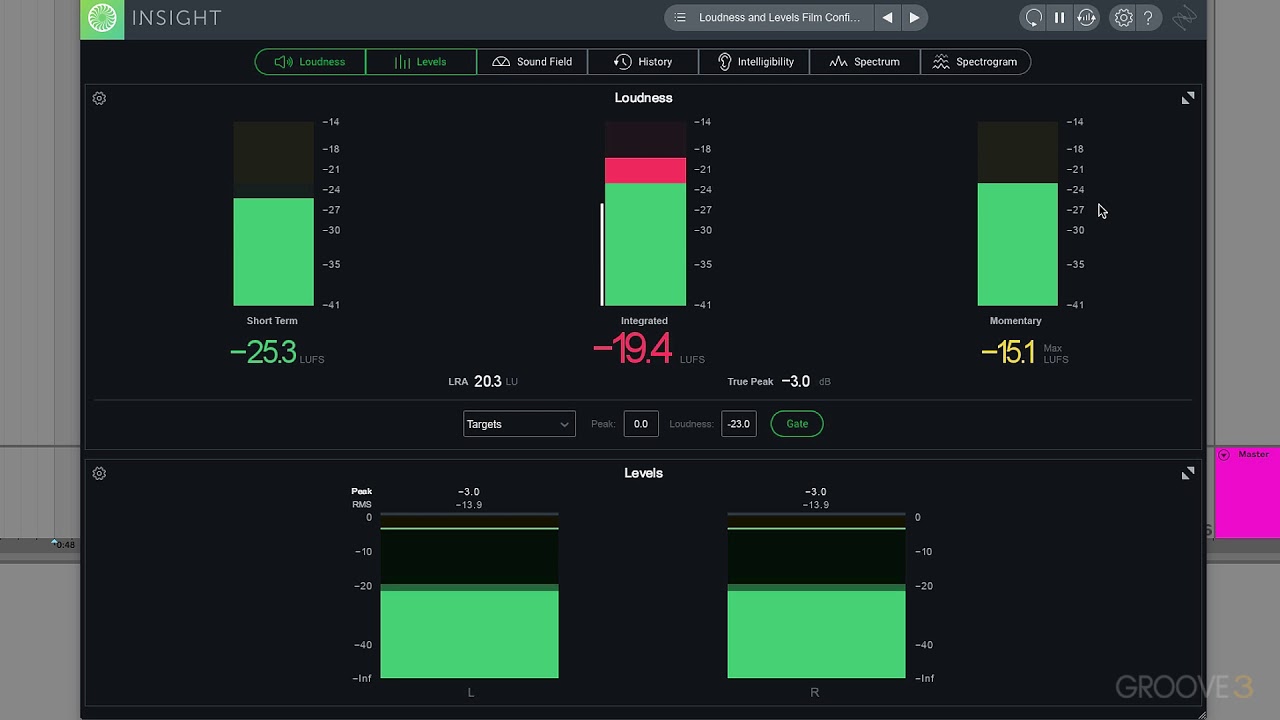Click the -19.4 Integrated readout
The image size is (1280, 720).
pyautogui.click(x=632, y=349)
